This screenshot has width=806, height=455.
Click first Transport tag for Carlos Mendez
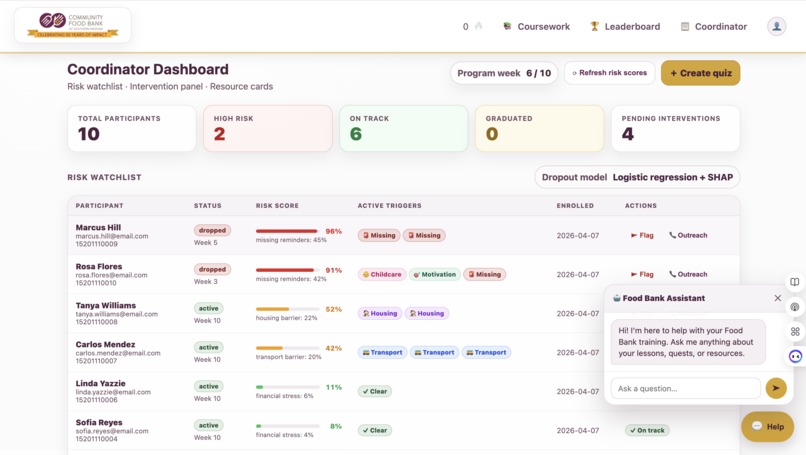click(x=382, y=353)
